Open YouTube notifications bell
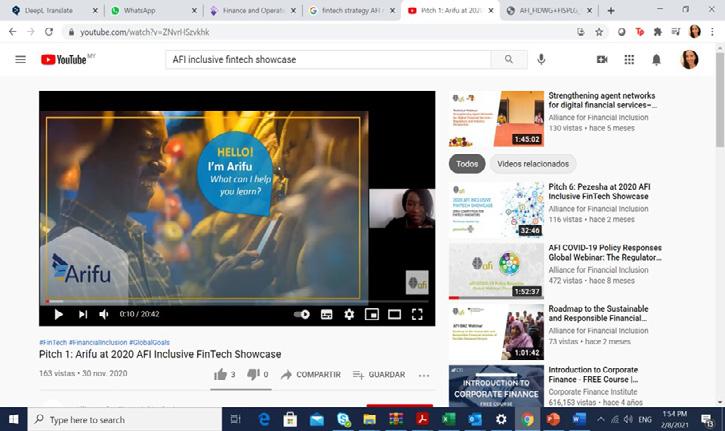 point(656,59)
